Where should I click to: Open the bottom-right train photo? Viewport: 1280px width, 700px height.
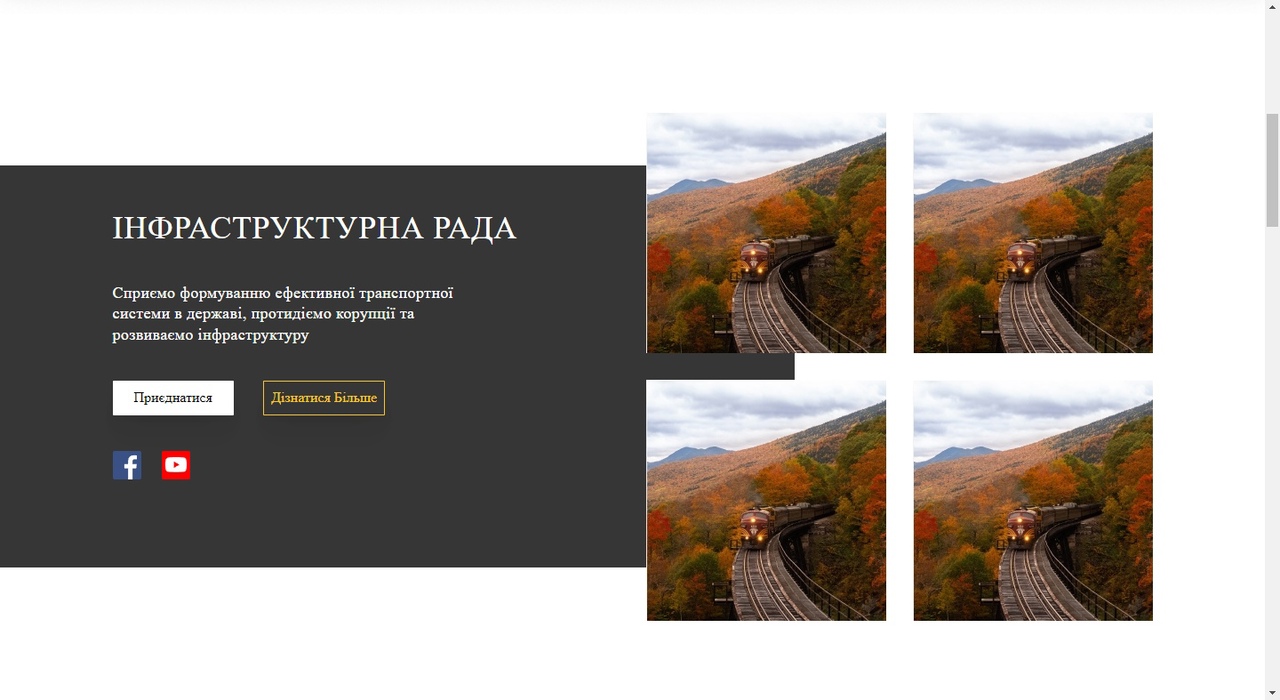click(1033, 500)
